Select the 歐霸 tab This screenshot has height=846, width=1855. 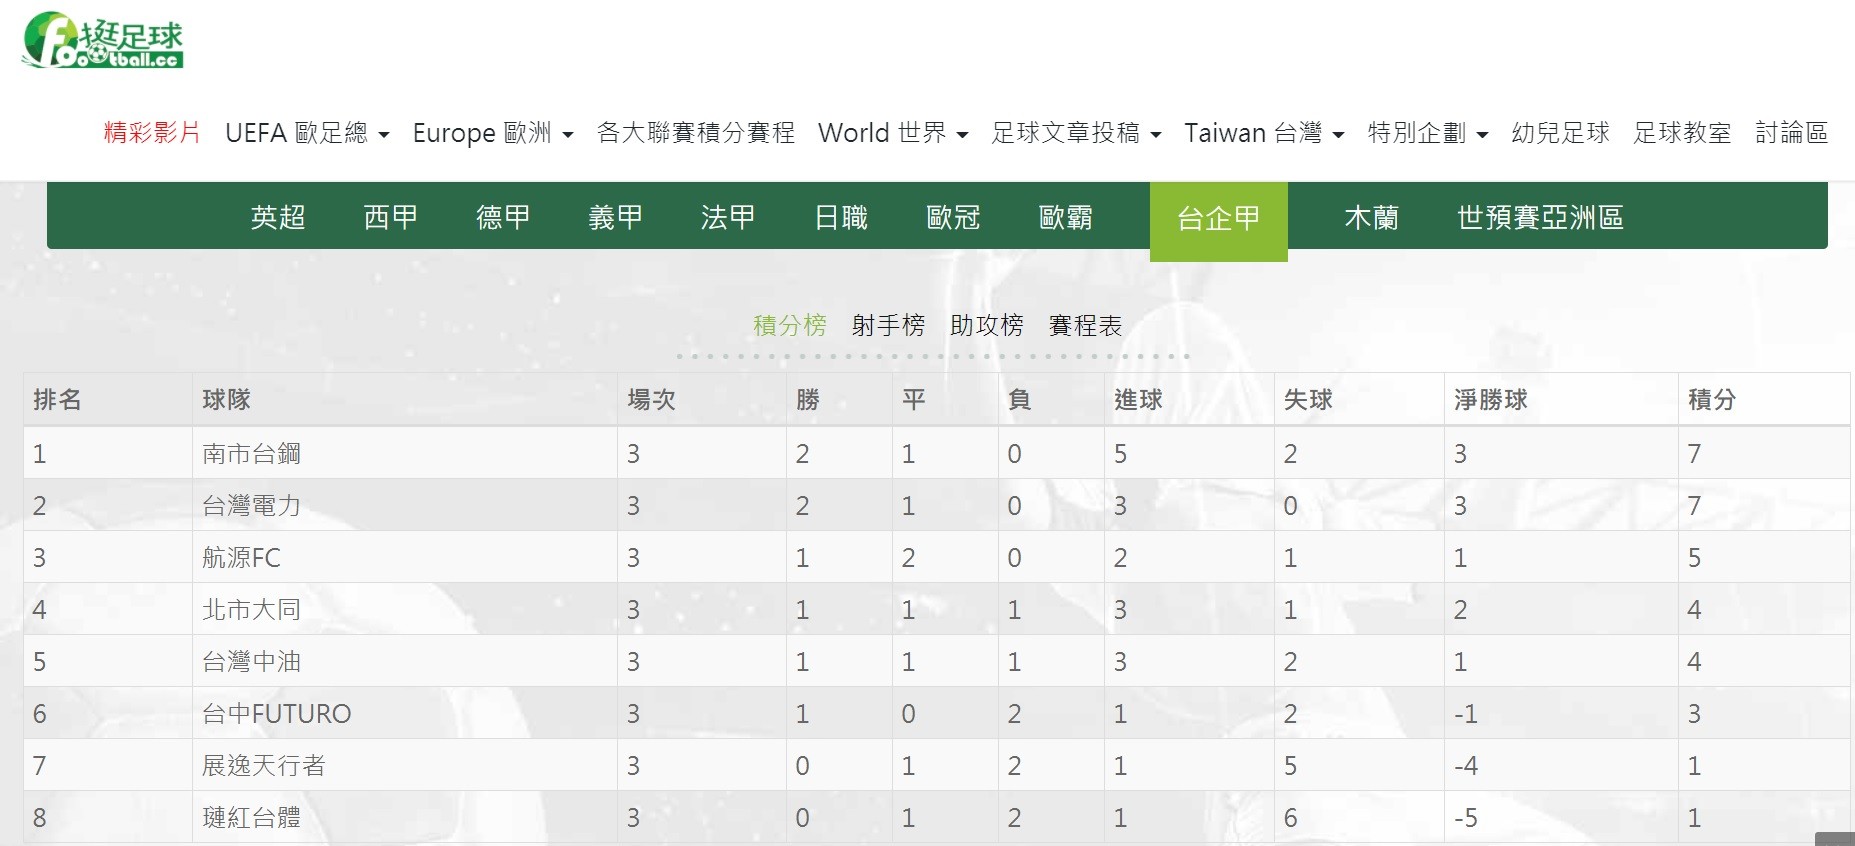(x=1066, y=217)
